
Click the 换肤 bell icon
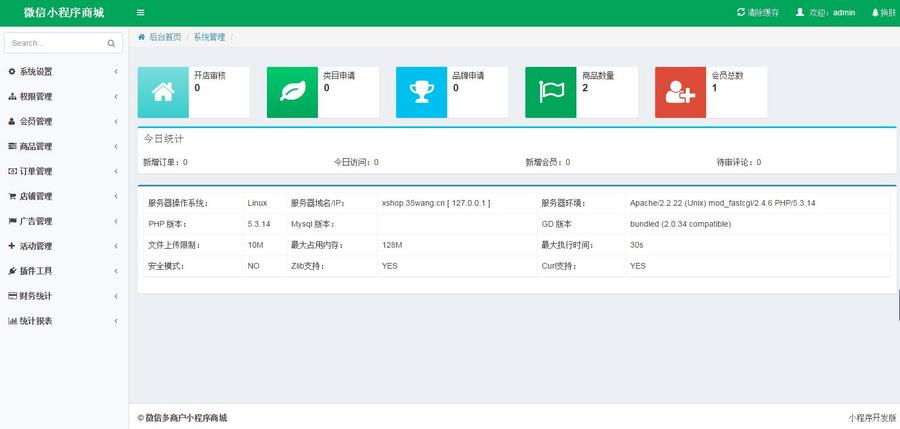tap(875, 12)
